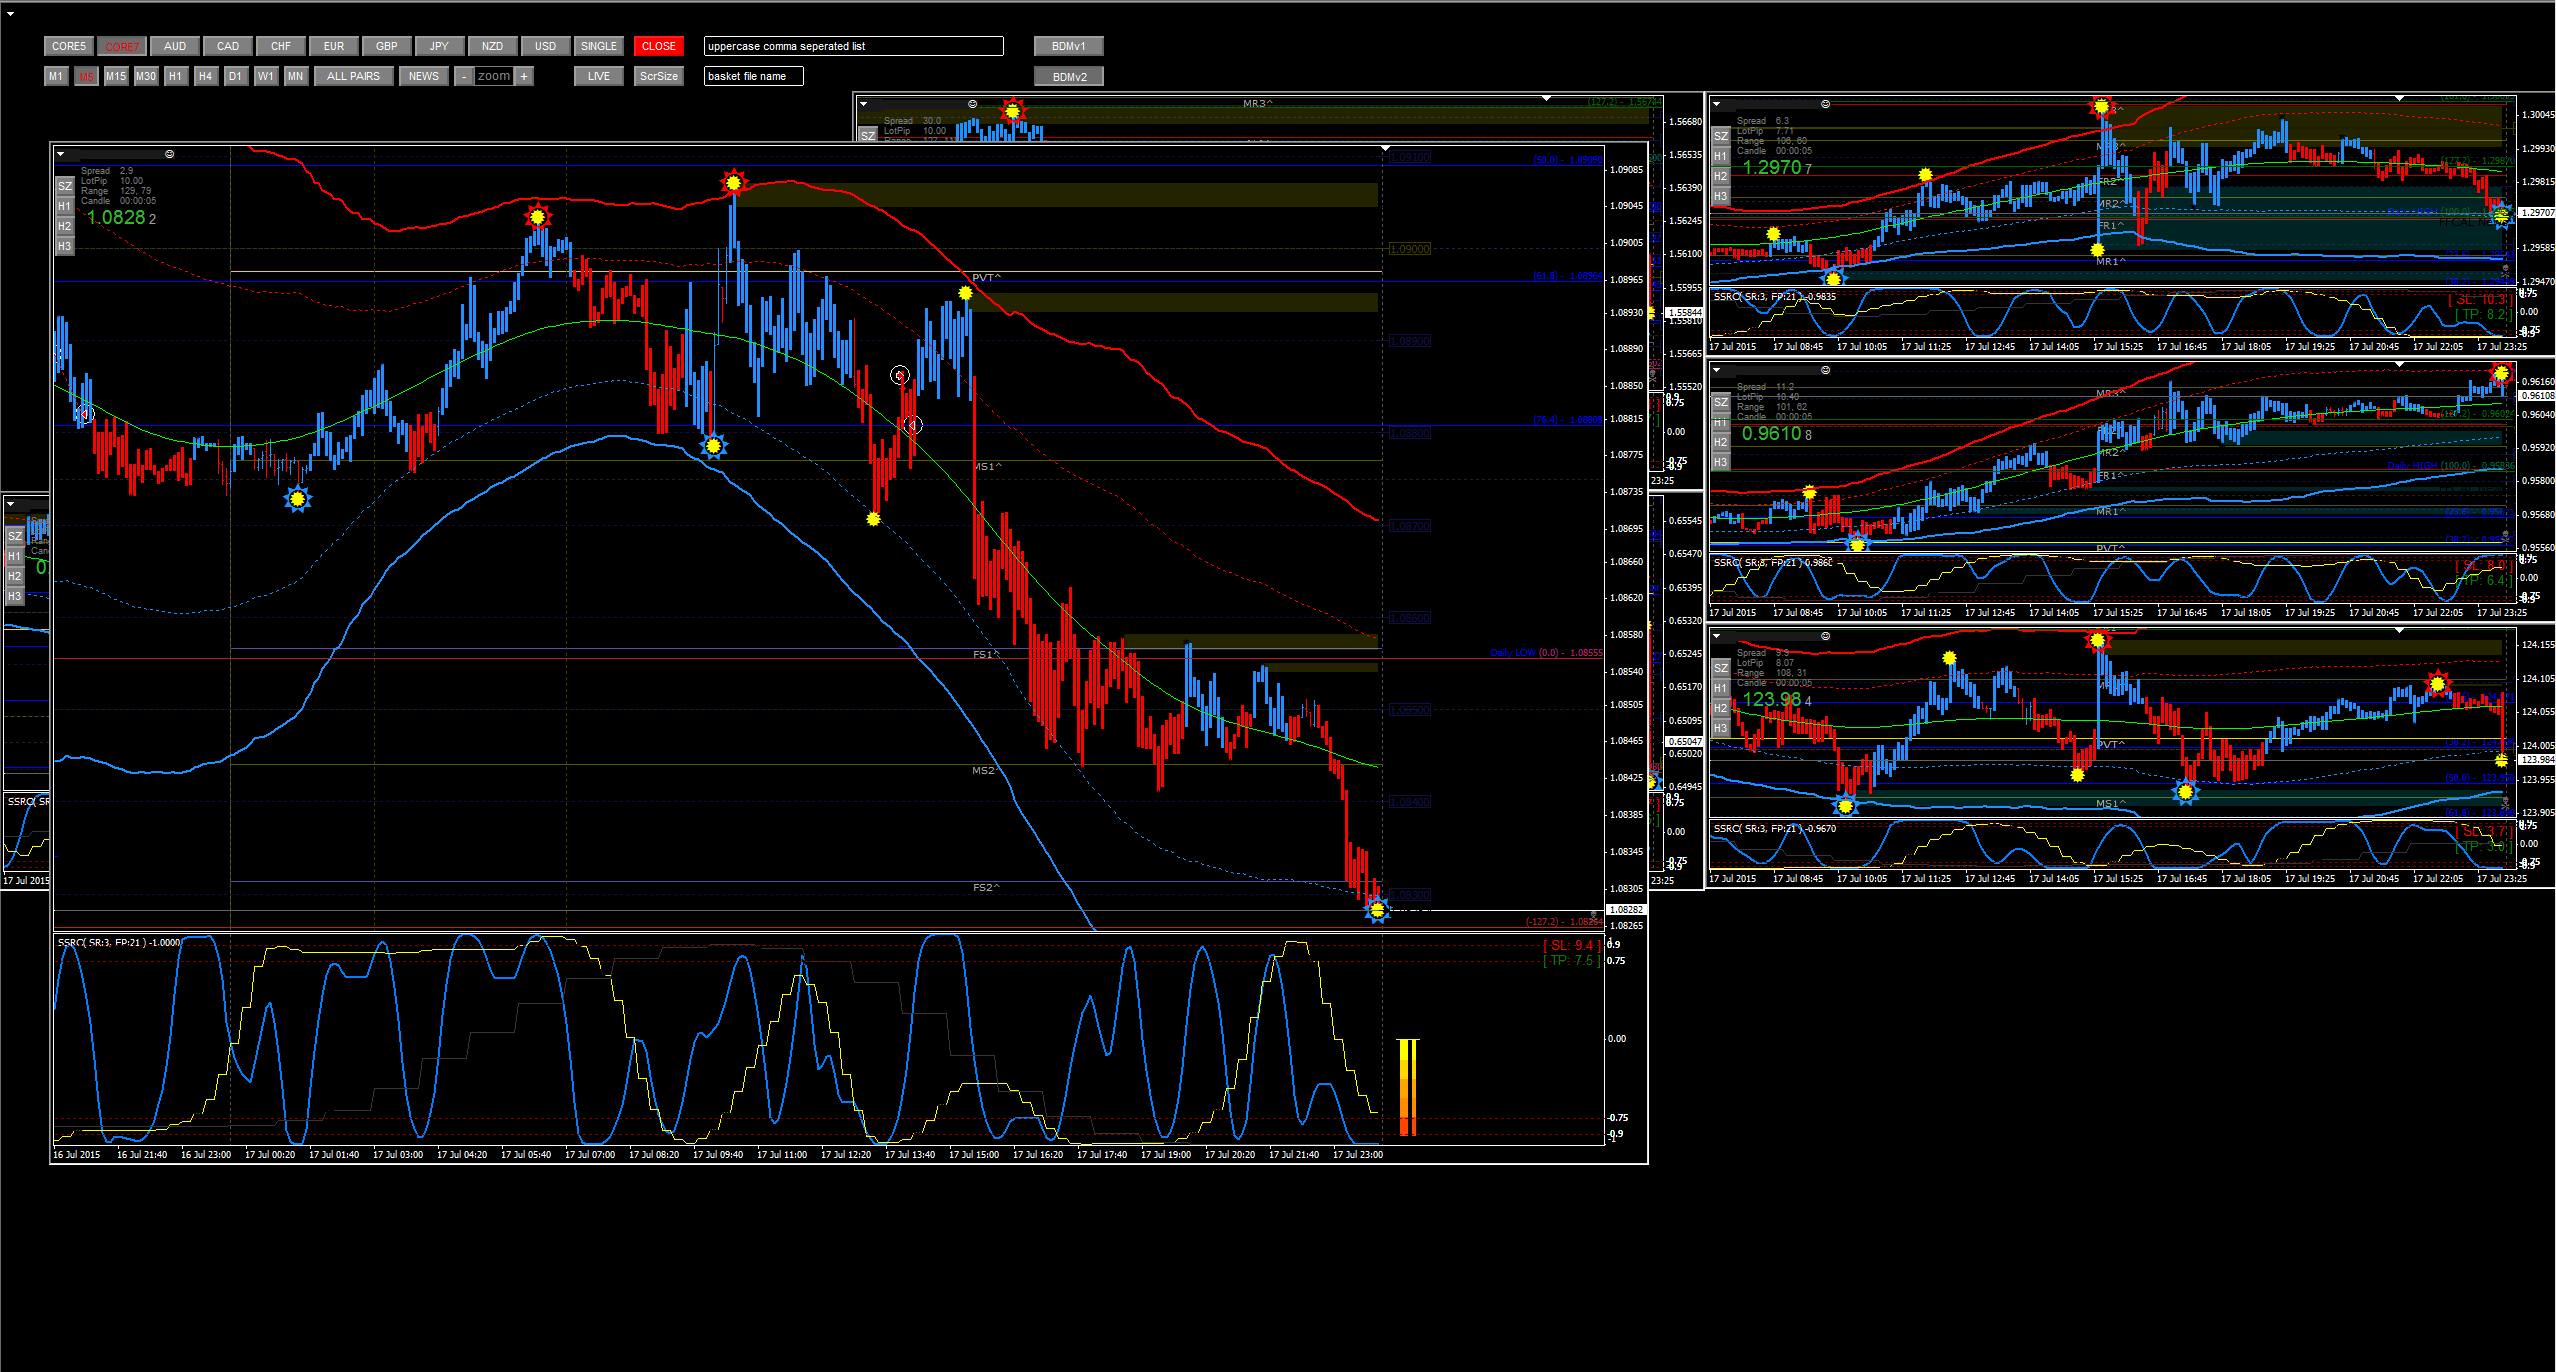Open the NEWS panel

(424, 76)
